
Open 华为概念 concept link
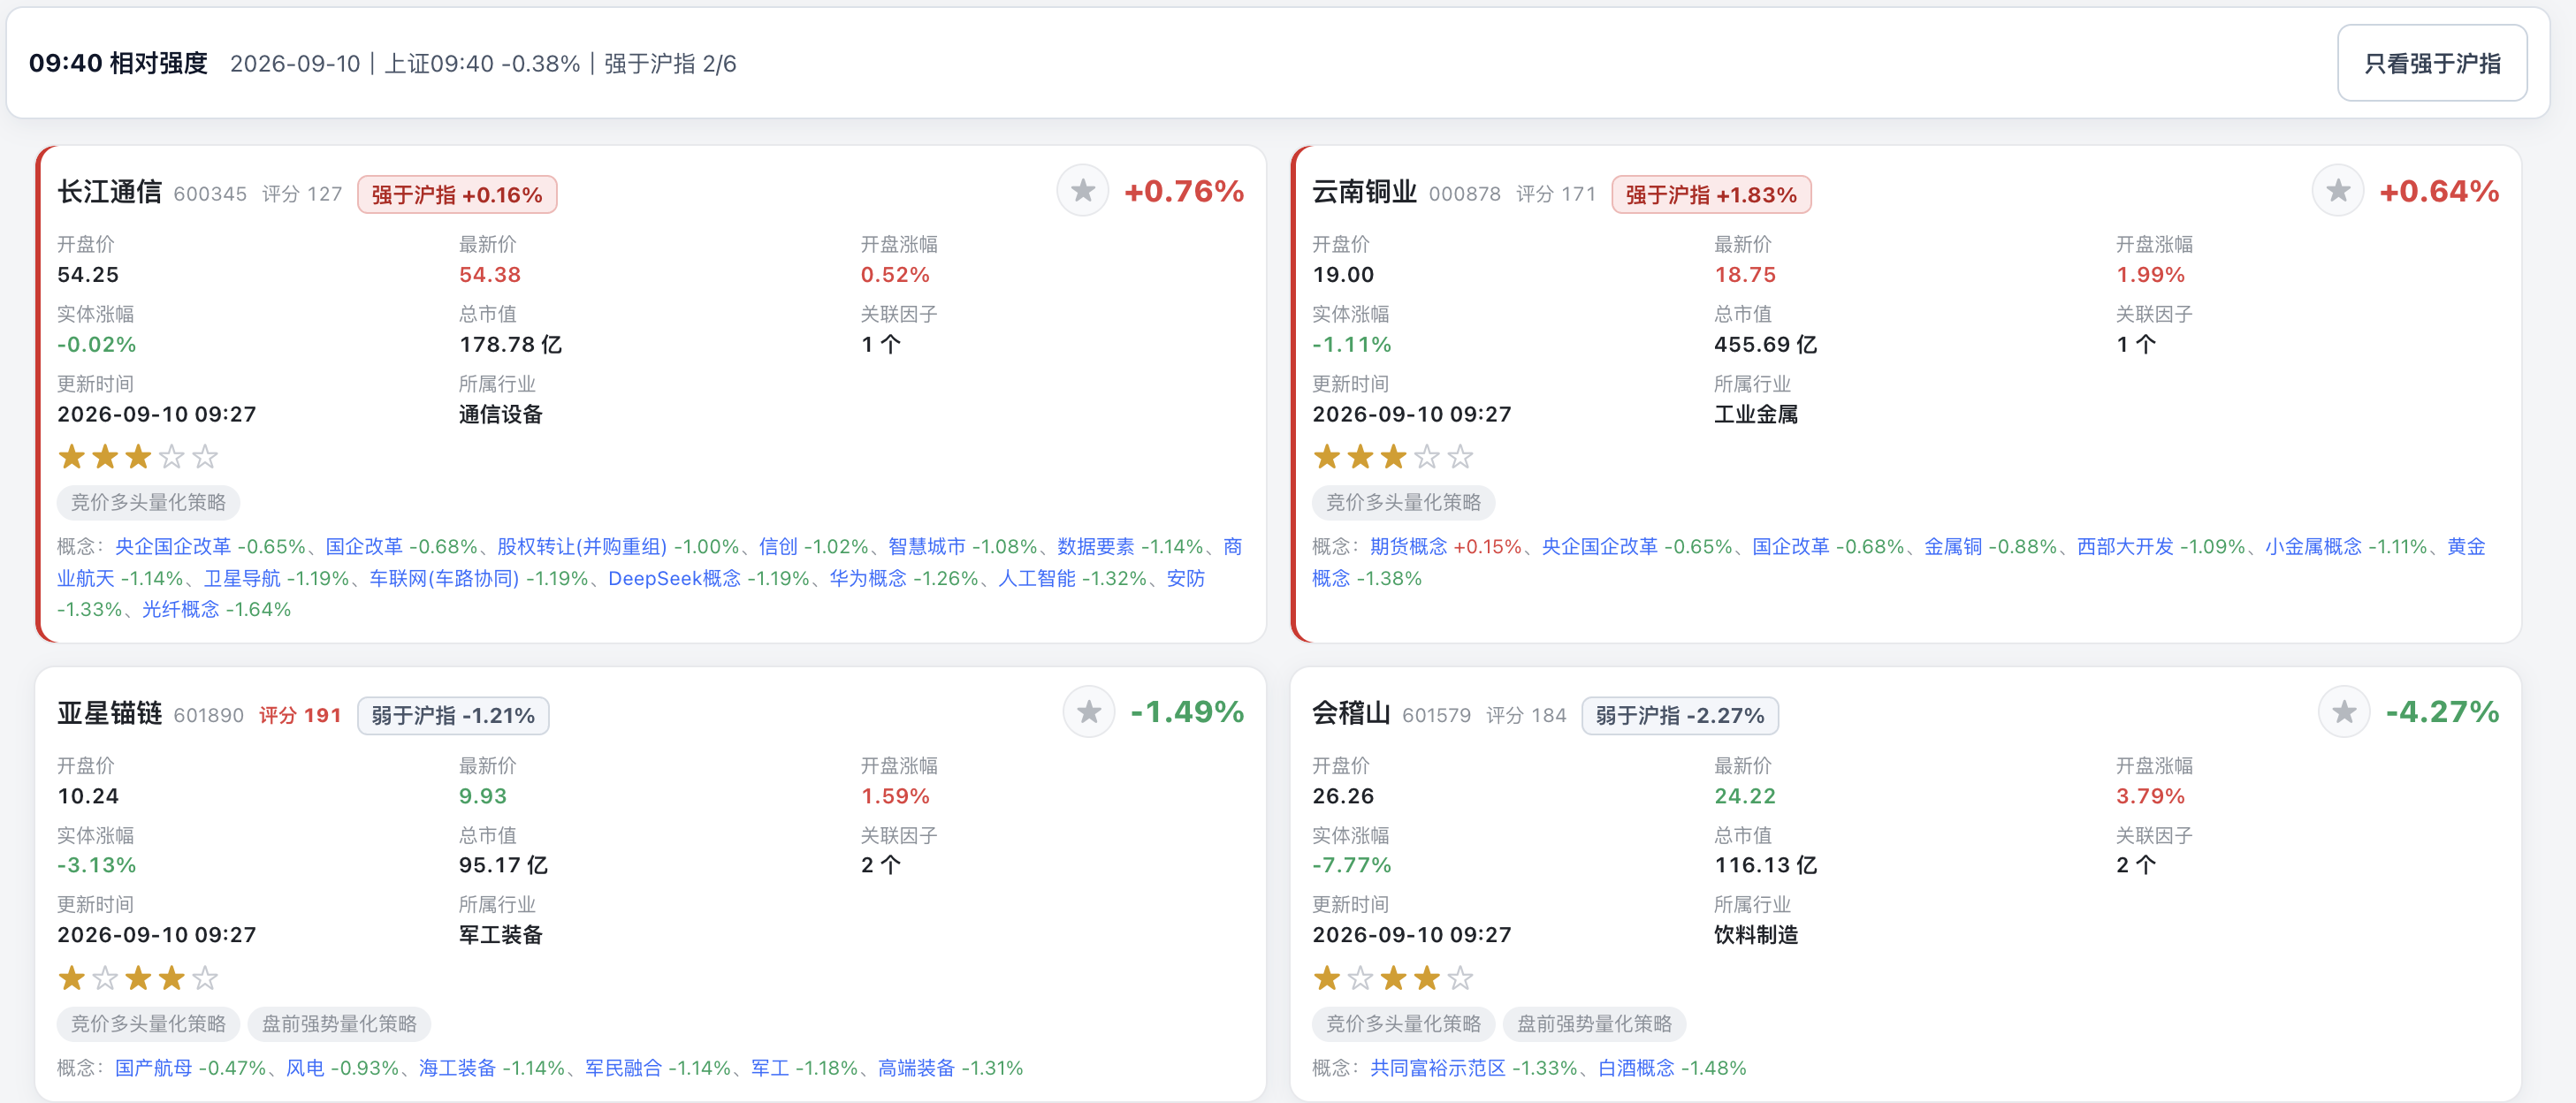(x=868, y=578)
